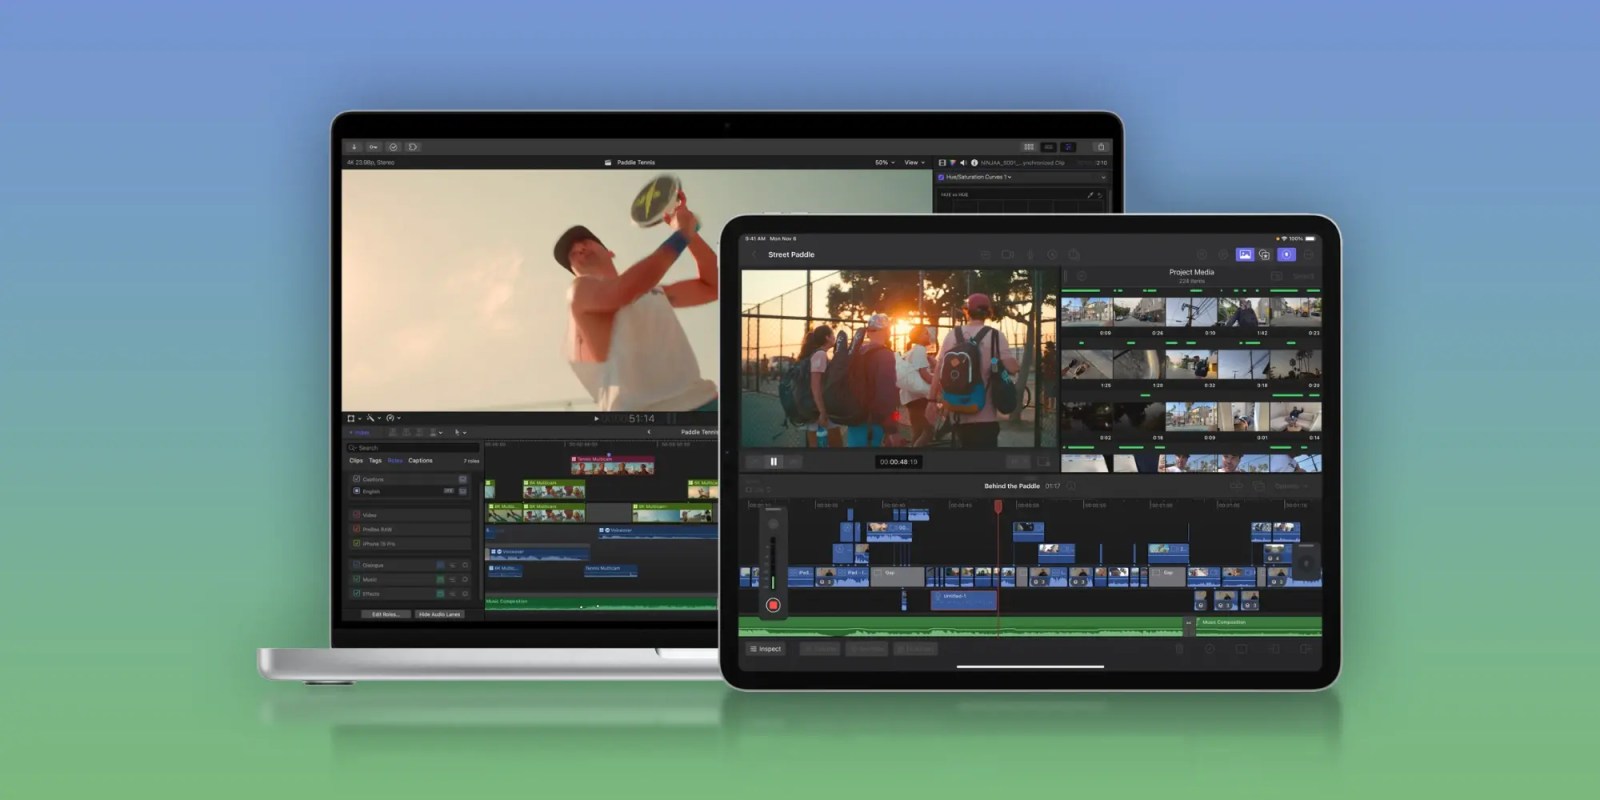Toggle the Music role checkbox
The height and width of the screenshot is (800, 1600).
pyautogui.click(x=356, y=579)
